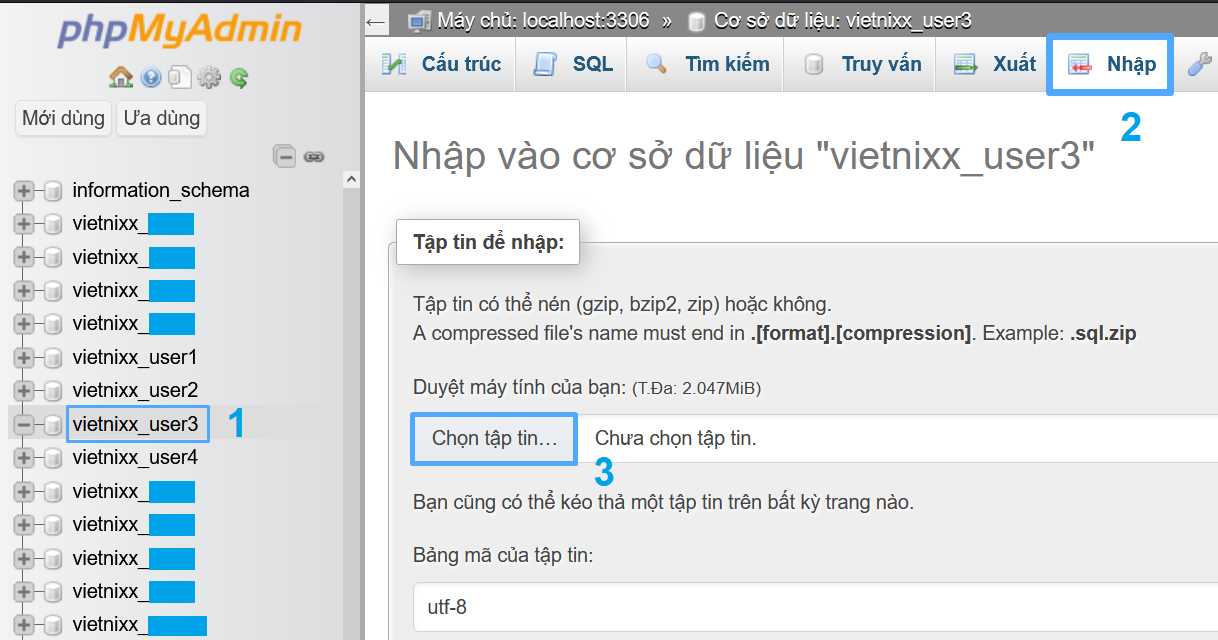Switch to the Cấu trúc tab

(x=441, y=65)
